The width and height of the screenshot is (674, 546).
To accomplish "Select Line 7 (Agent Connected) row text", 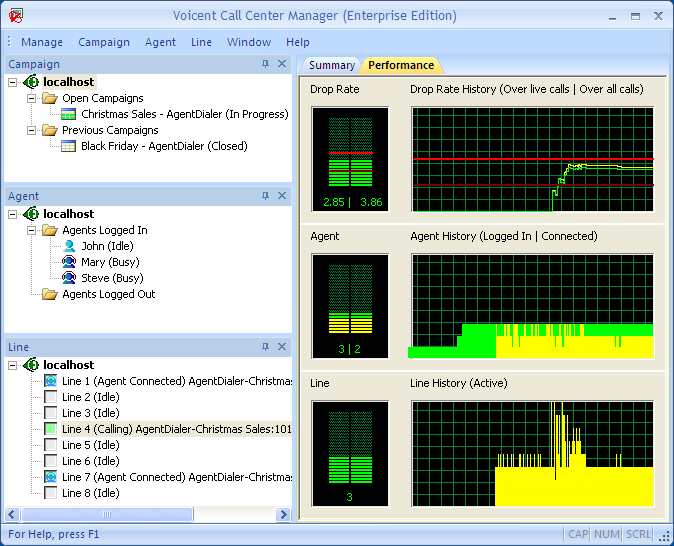I will 176,477.
